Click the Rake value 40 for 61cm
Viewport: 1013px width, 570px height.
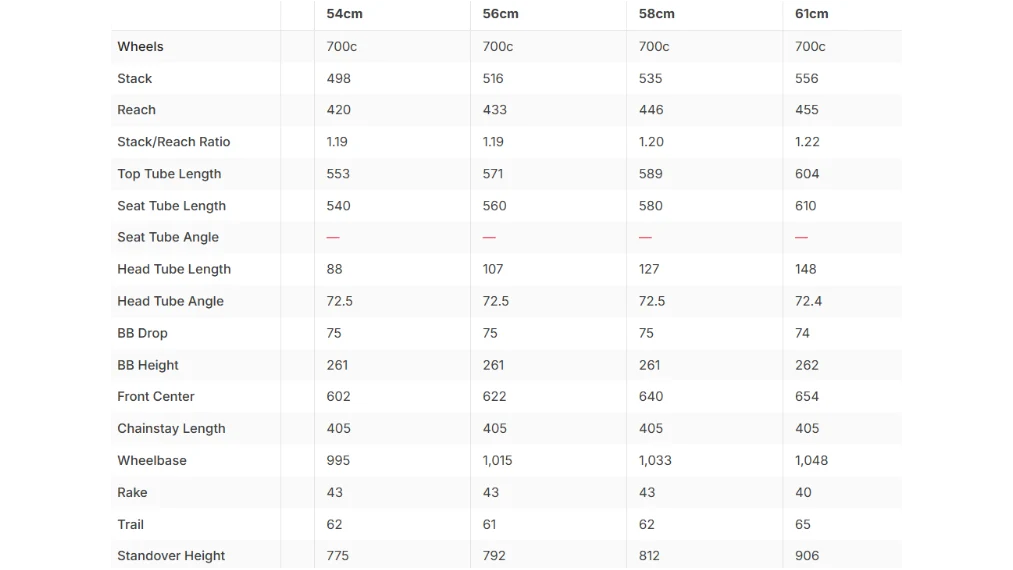[803, 492]
